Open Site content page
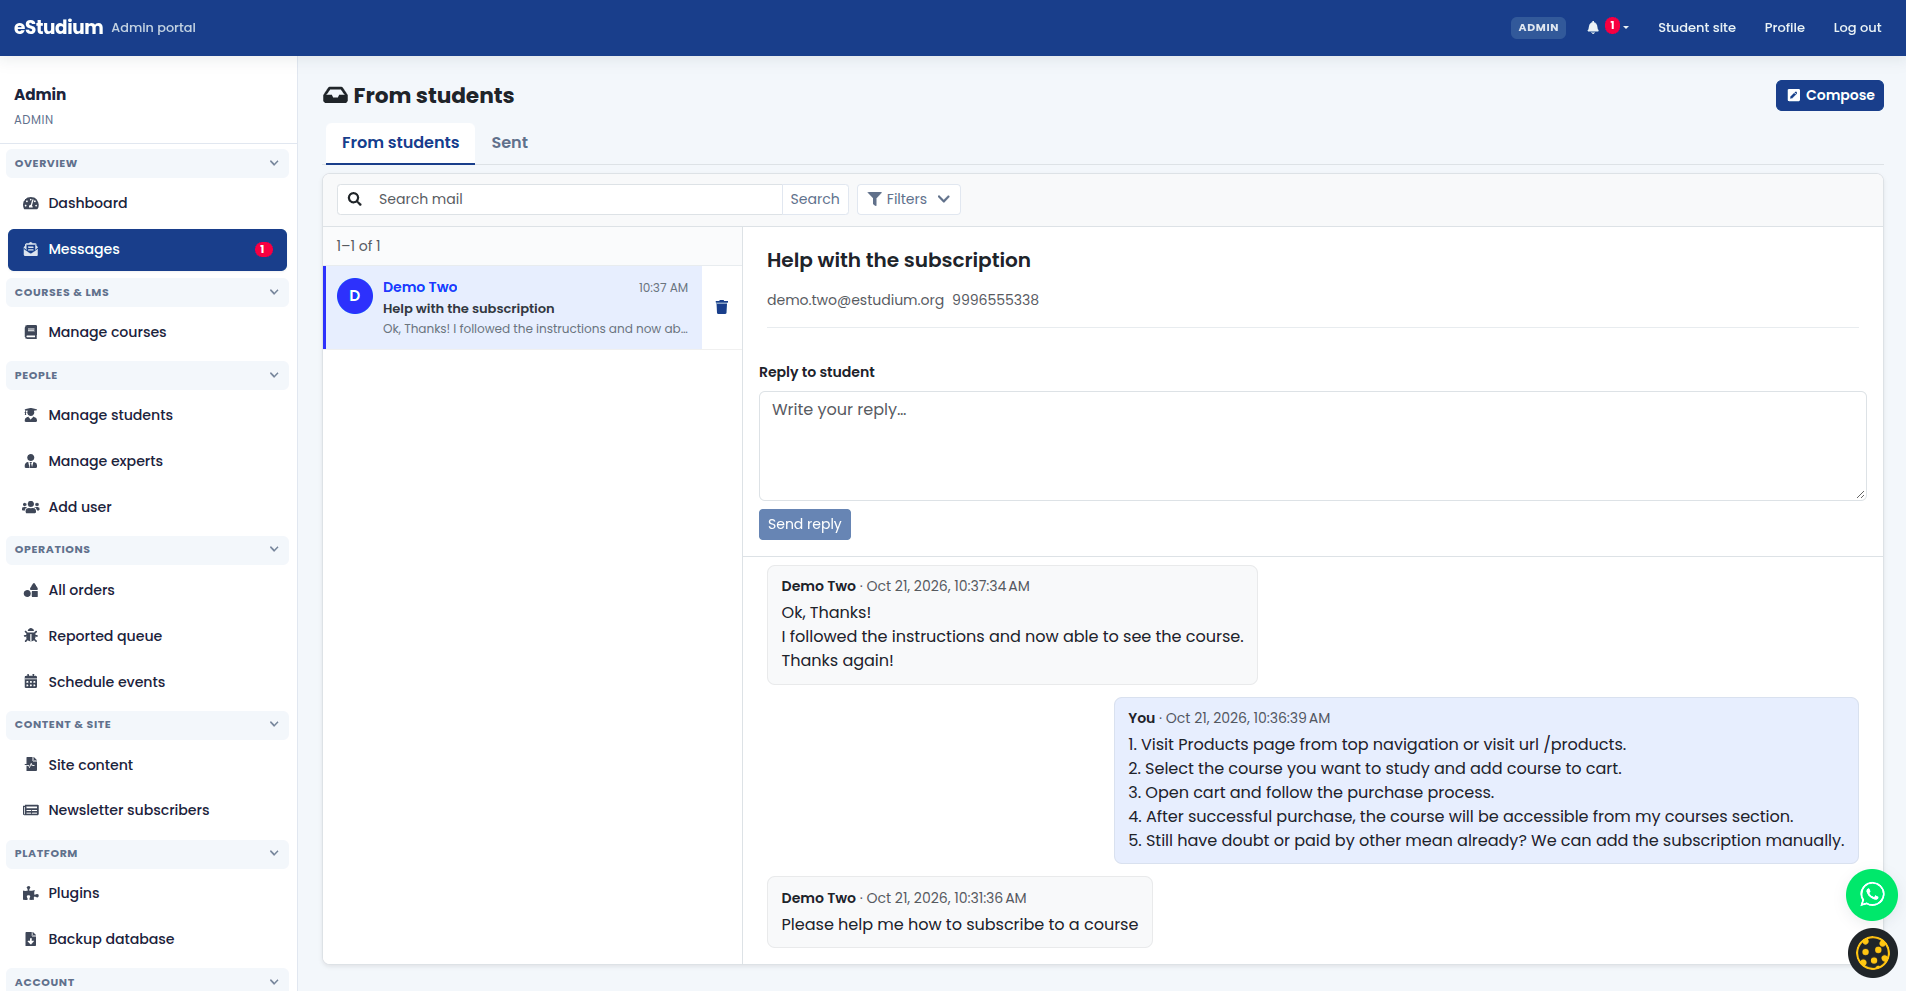1906x991 pixels. click(147, 765)
